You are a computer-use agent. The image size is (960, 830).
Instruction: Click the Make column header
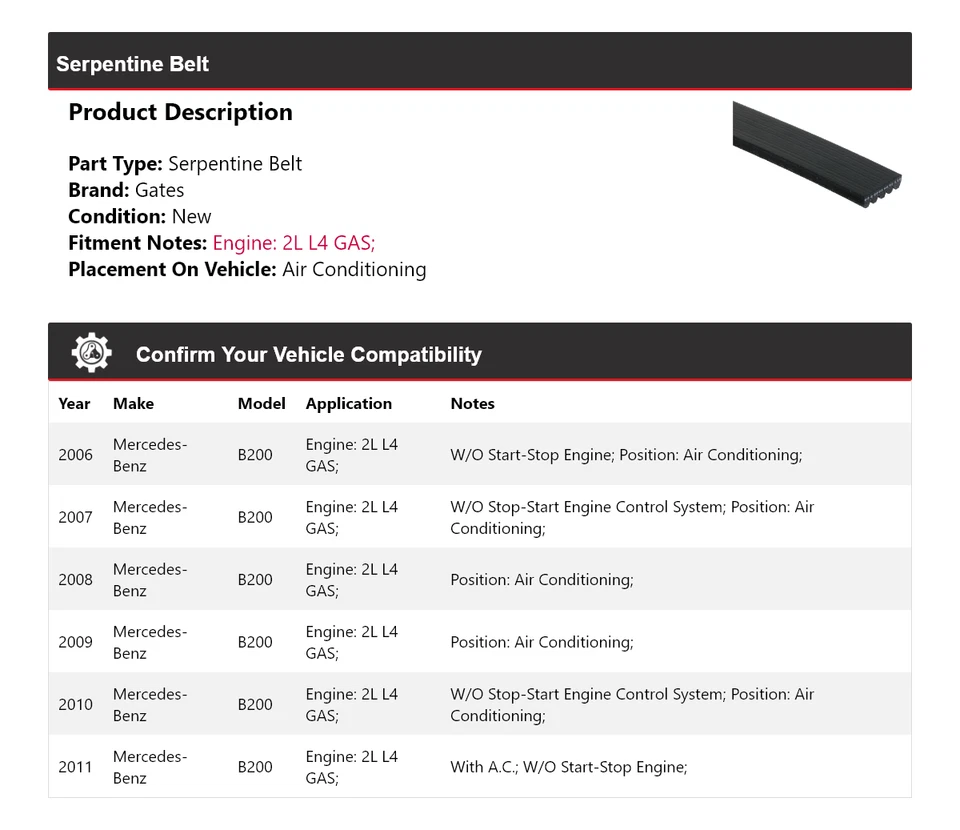pyautogui.click(x=133, y=404)
